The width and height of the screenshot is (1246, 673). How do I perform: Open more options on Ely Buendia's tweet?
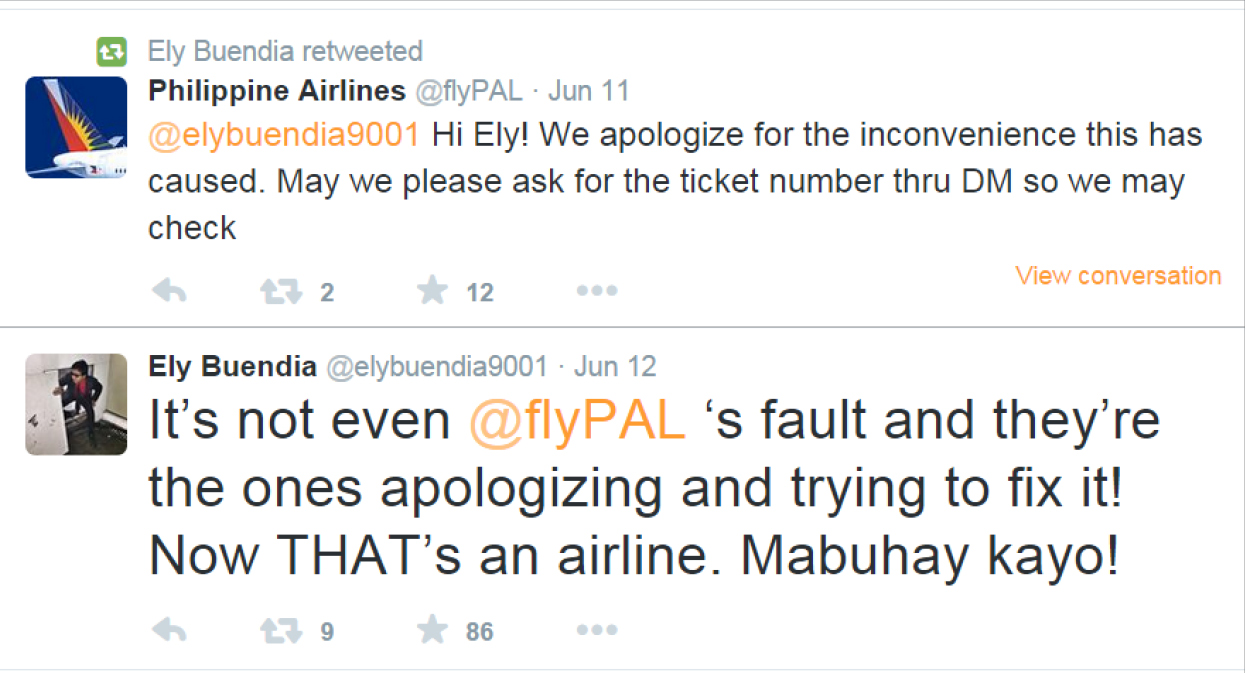tap(597, 630)
